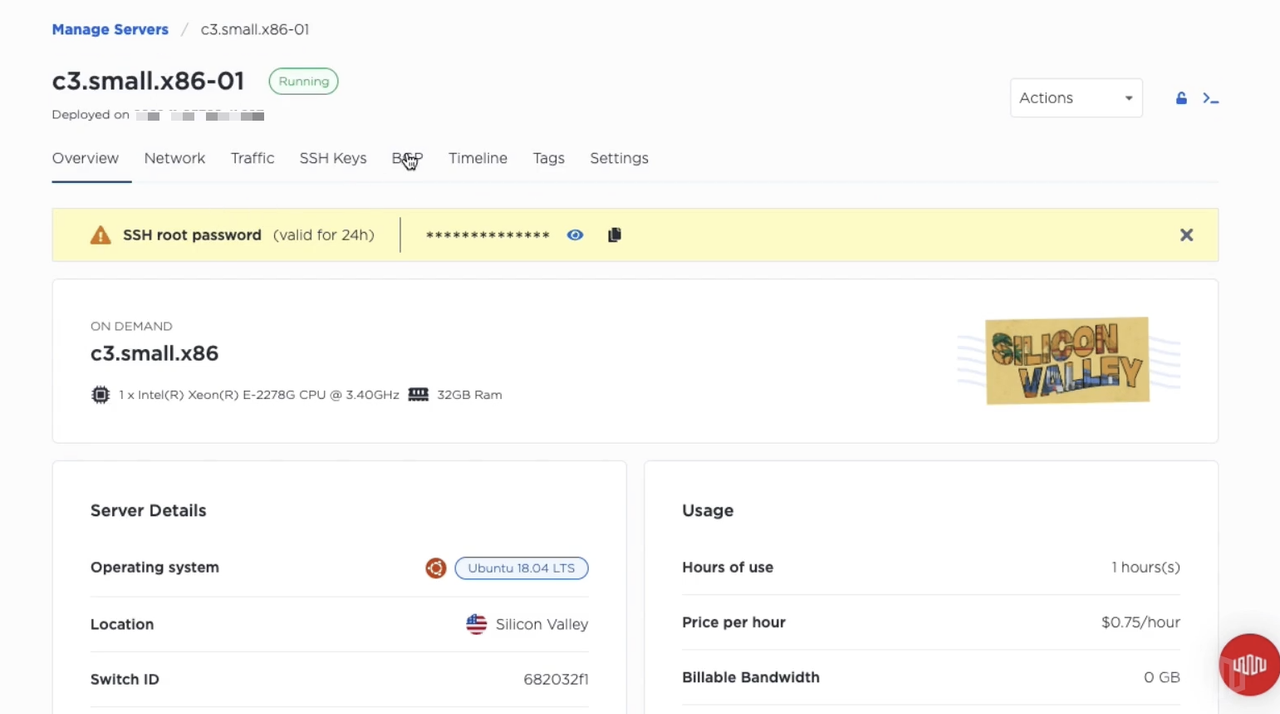Click the c3.small.x86-01 server title
Screen dimensions: 1280x714
[148, 81]
